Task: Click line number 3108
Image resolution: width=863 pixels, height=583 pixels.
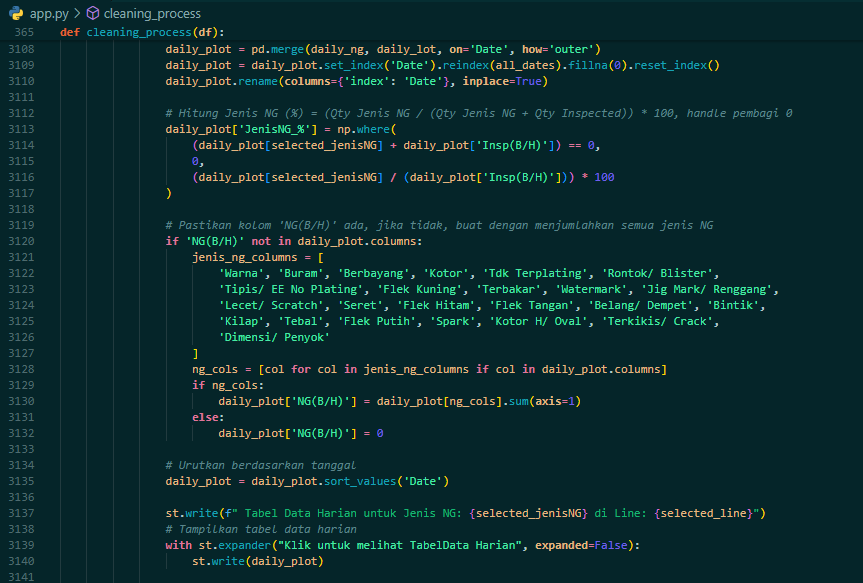Action: pyautogui.click(x=21, y=49)
